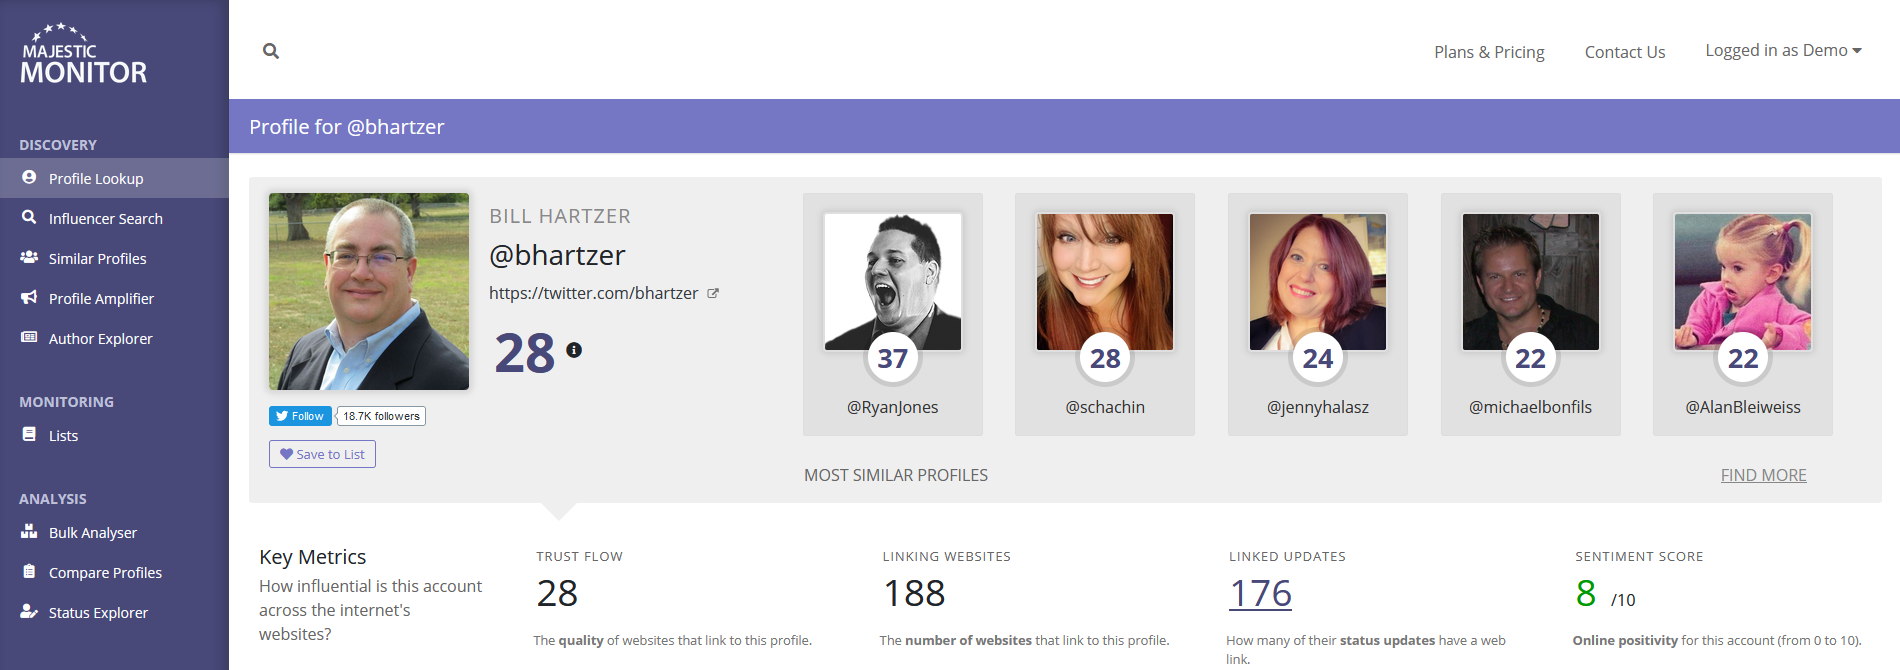This screenshot has width=1900, height=670.
Task: Open the Majestic Monitor logo
Action: [84, 54]
